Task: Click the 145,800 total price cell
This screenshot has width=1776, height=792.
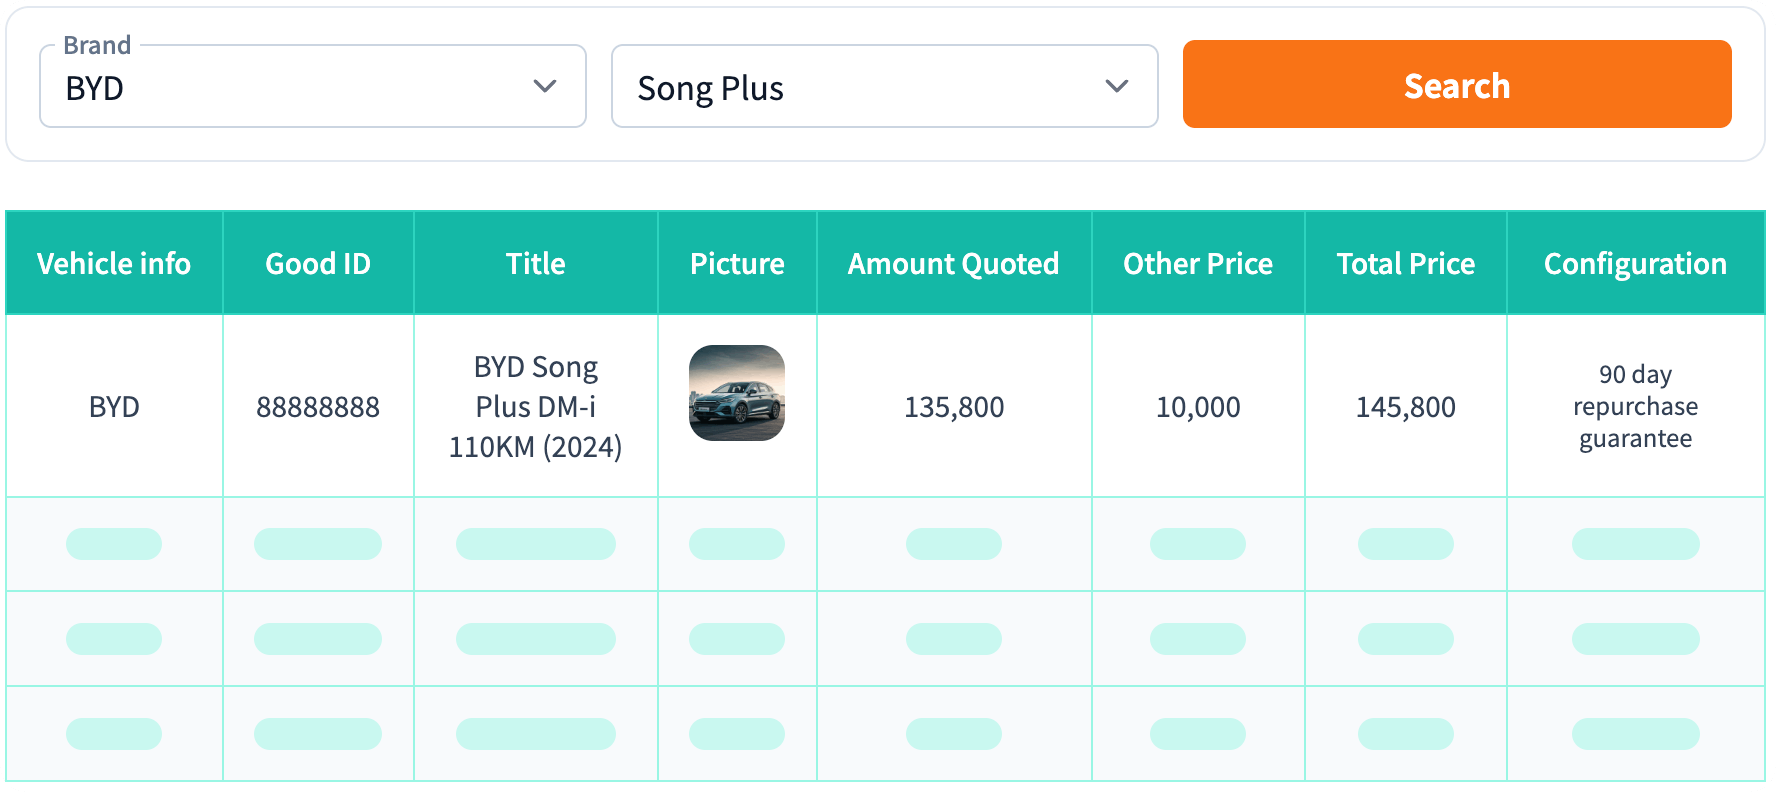Action: point(1405,407)
